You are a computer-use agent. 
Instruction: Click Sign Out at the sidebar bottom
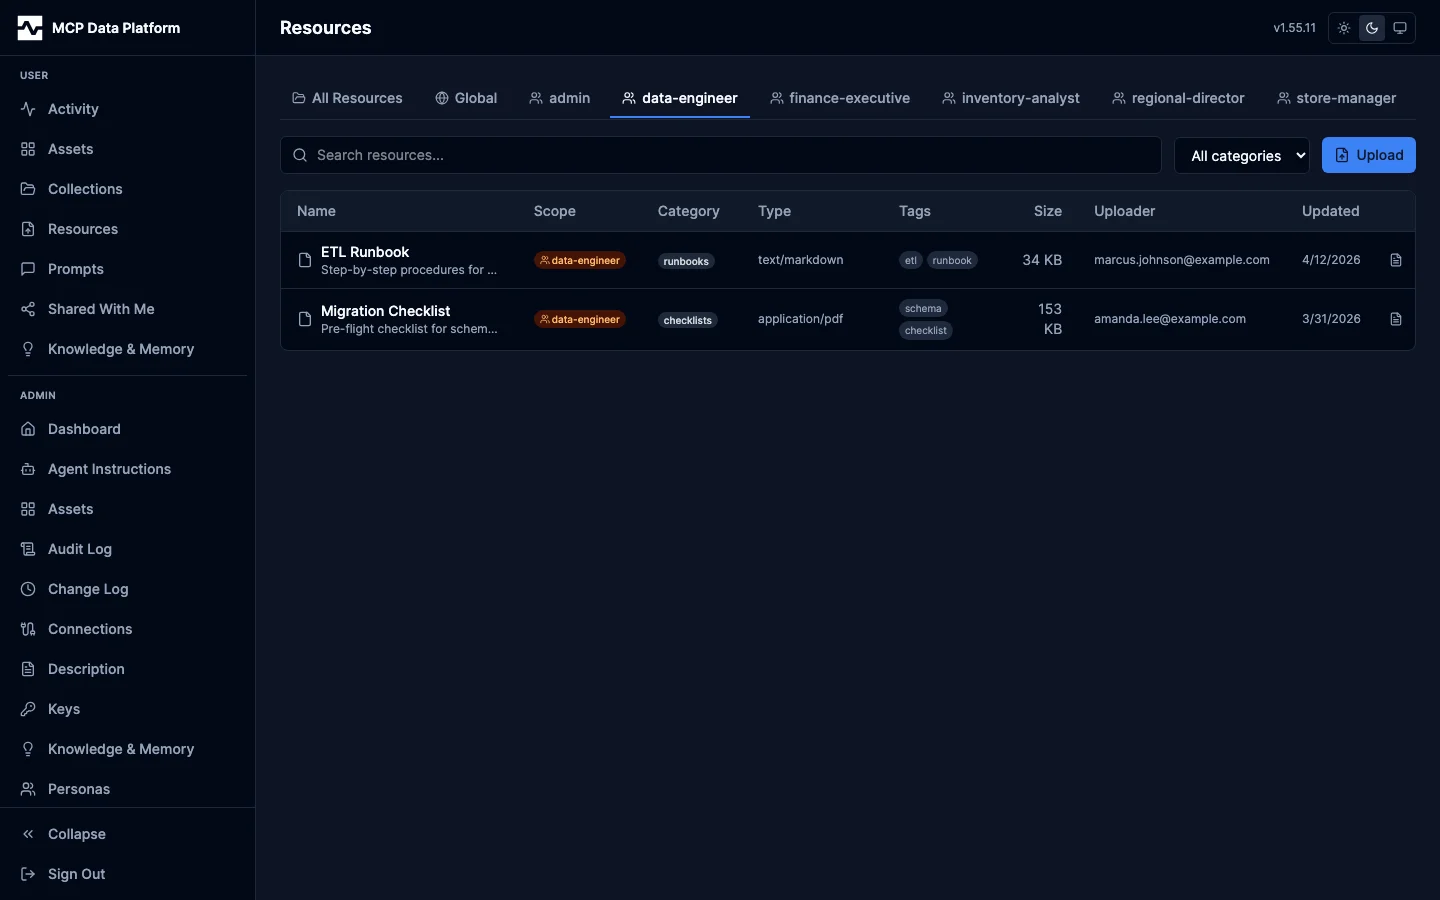[x=75, y=874]
